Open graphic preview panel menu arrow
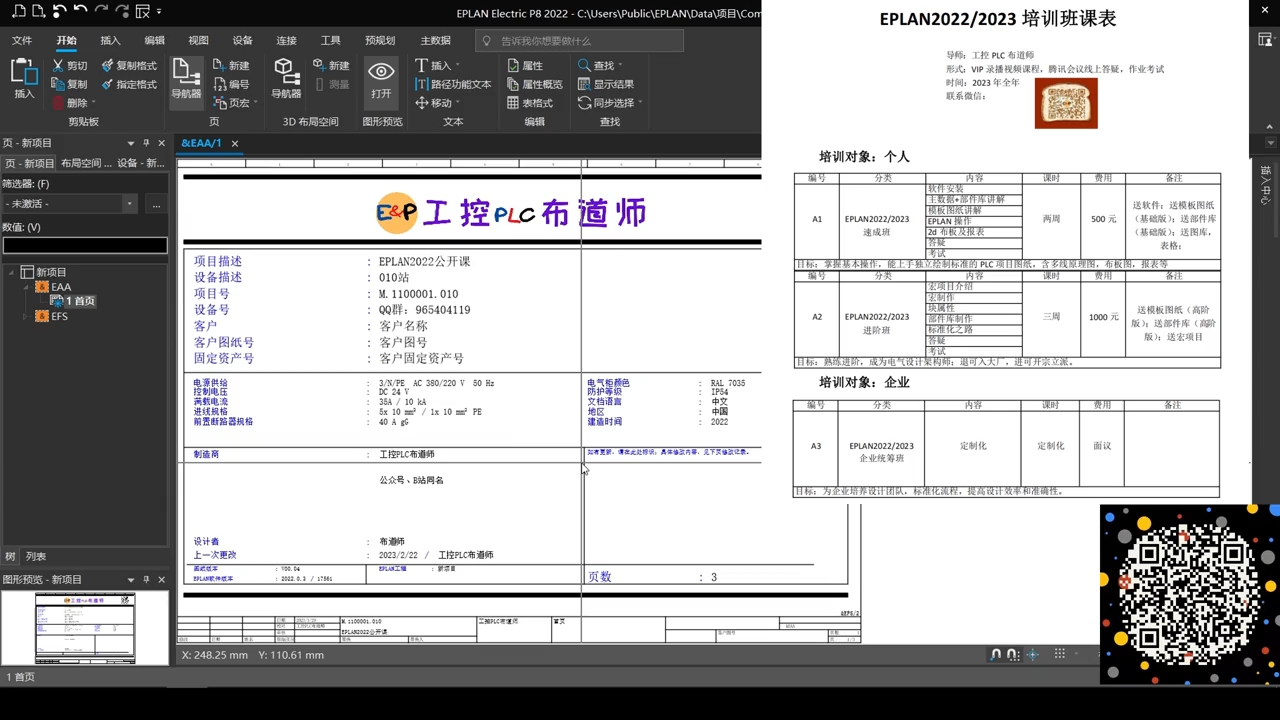The image size is (1280, 720). (x=130, y=580)
